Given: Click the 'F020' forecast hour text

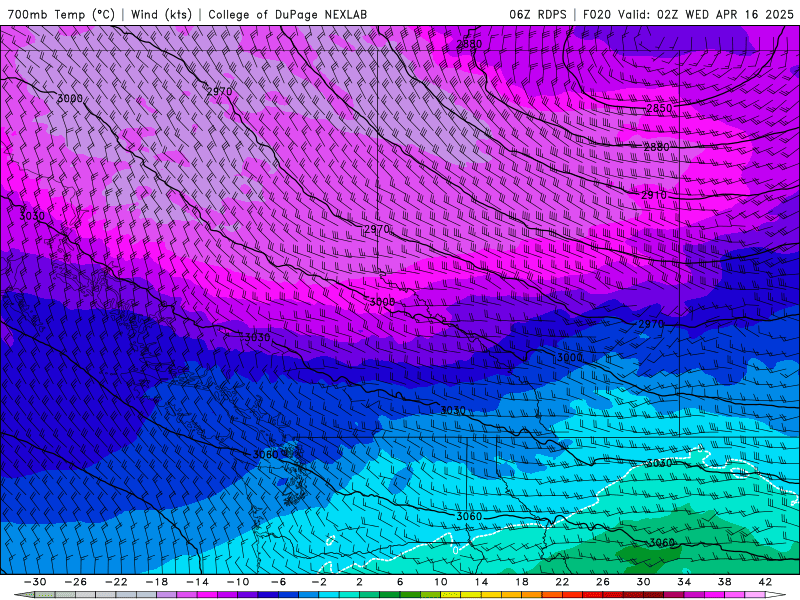Looking at the screenshot, I should [x=597, y=14].
